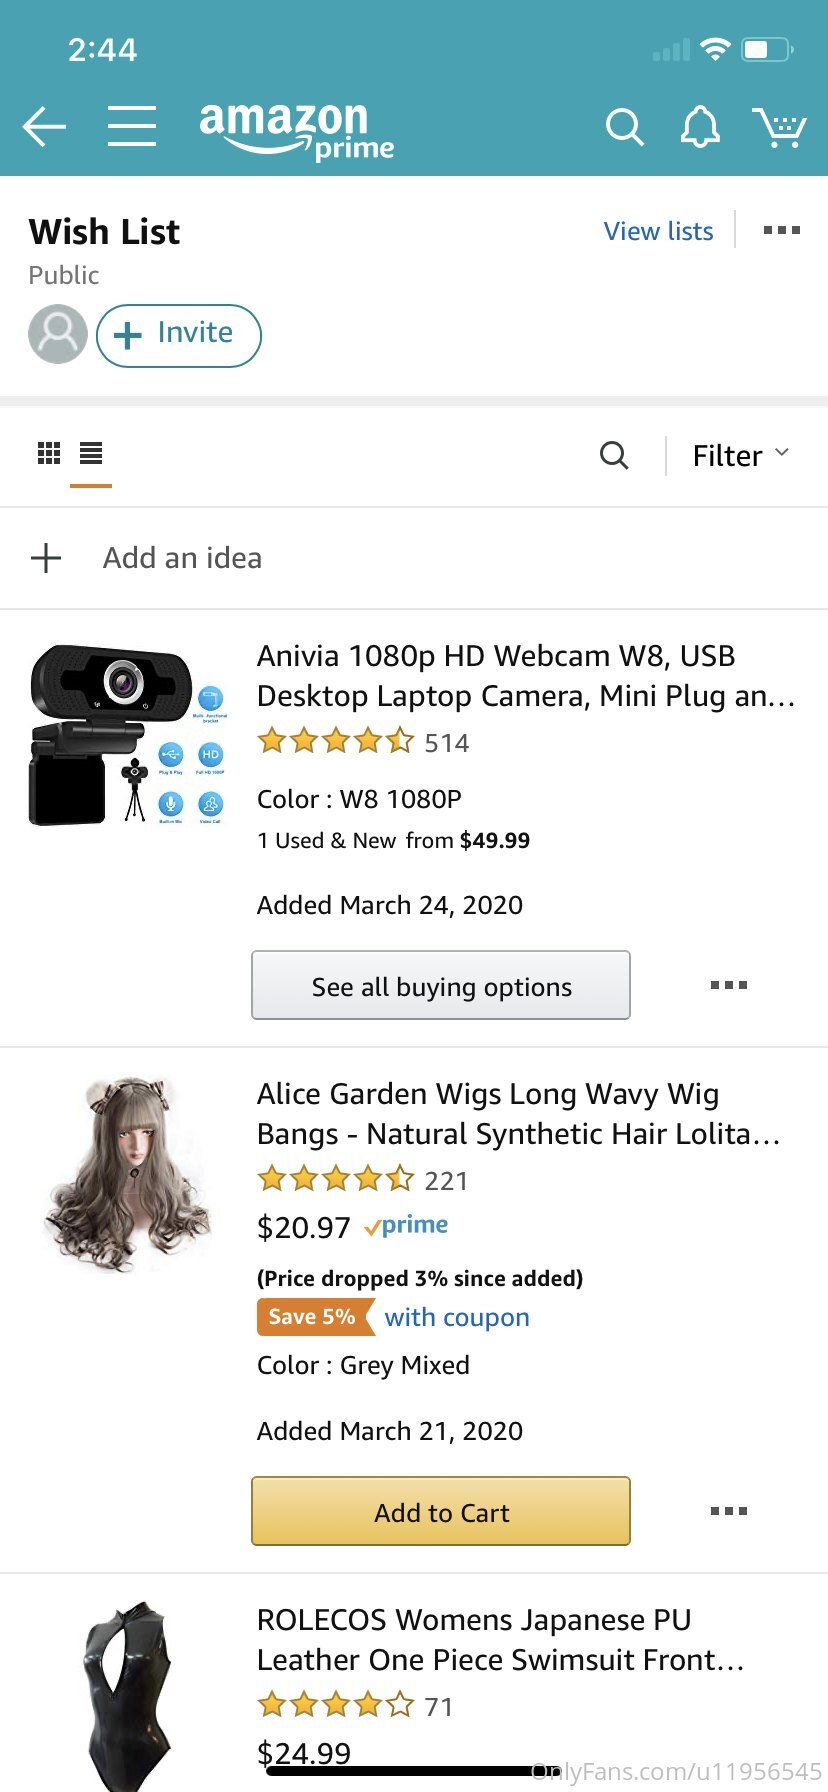Image resolution: width=828 pixels, height=1792 pixels.
Task: Open the profile avatar icon
Action: 58,334
